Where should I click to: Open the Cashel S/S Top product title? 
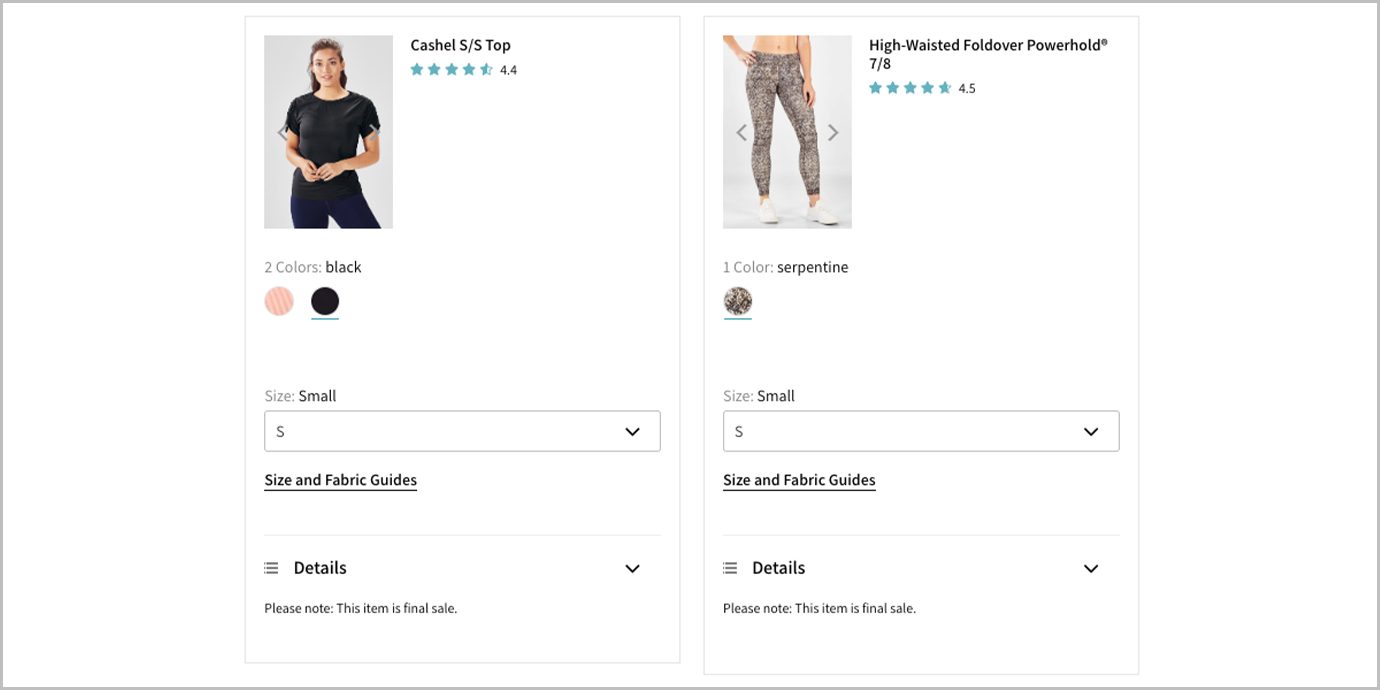coord(460,45)
